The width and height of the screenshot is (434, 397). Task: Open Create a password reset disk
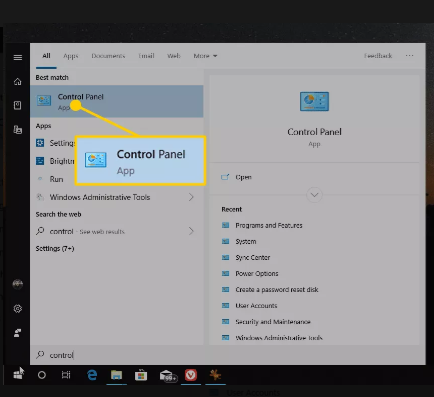(277, 289)
